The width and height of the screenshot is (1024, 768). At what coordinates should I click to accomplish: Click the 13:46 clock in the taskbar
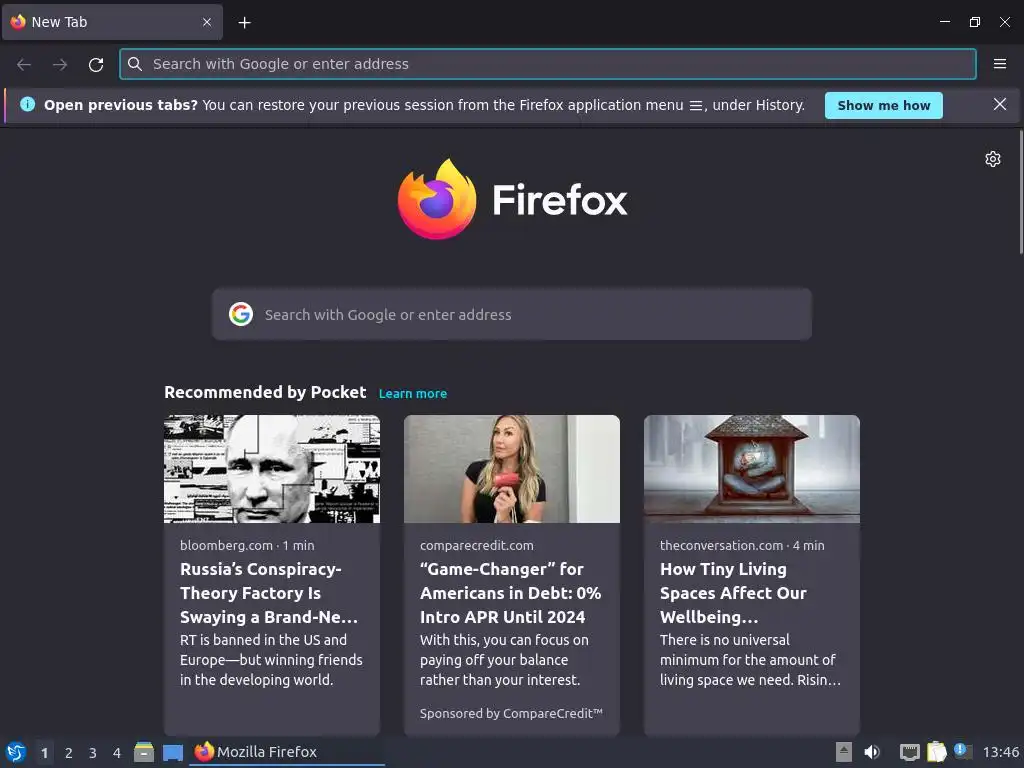(1000, 752)
